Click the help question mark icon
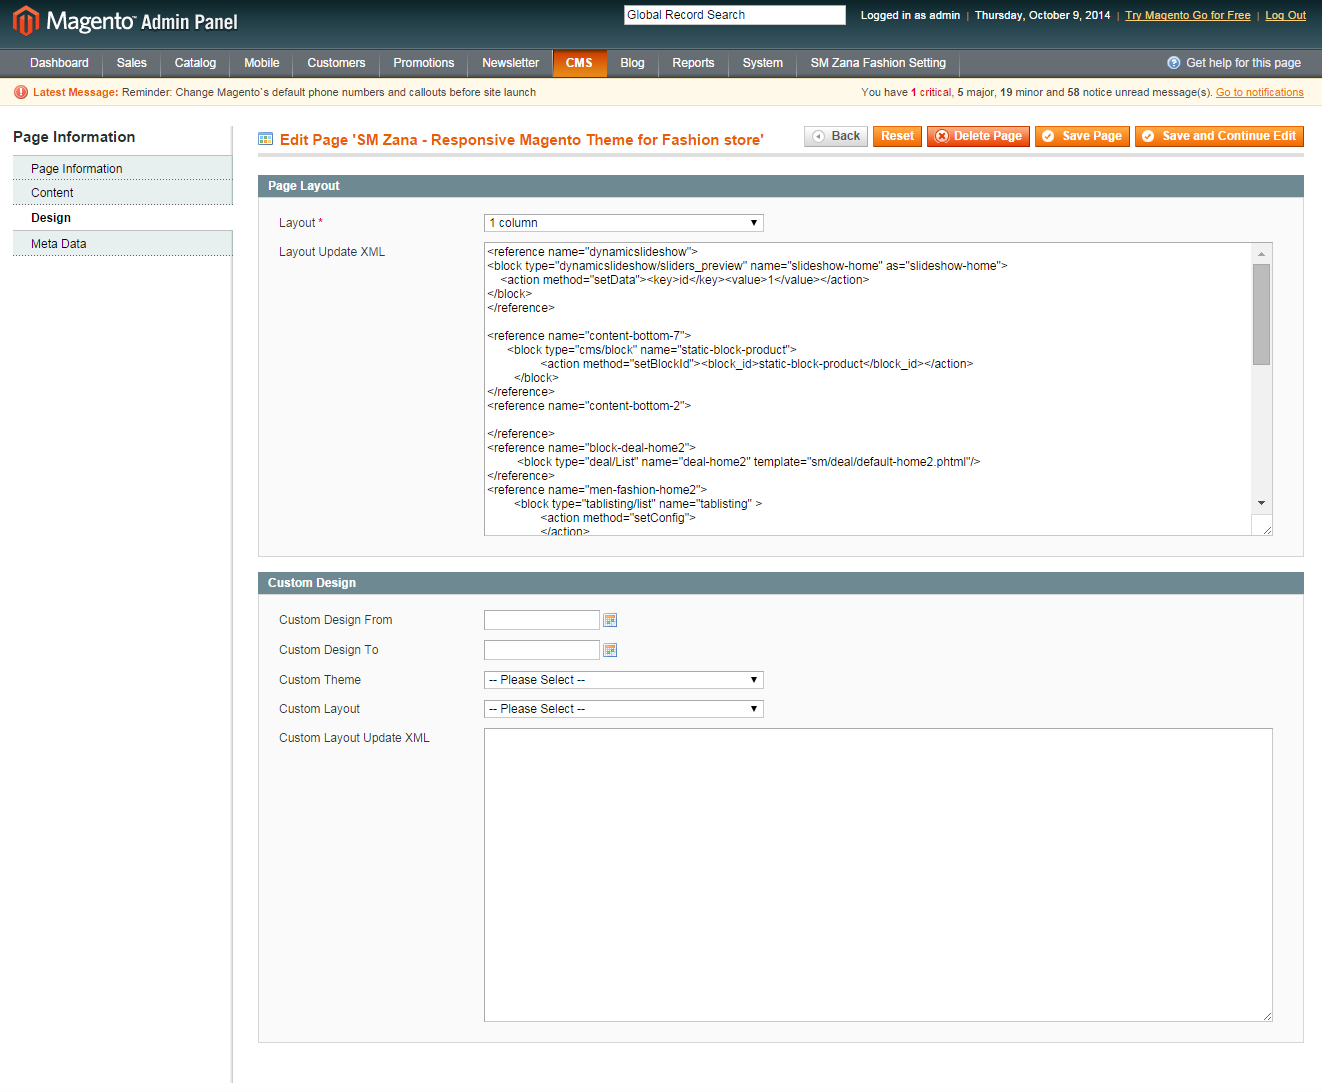Screen dimensions: 1322x1092 (x=1174, y=63)
